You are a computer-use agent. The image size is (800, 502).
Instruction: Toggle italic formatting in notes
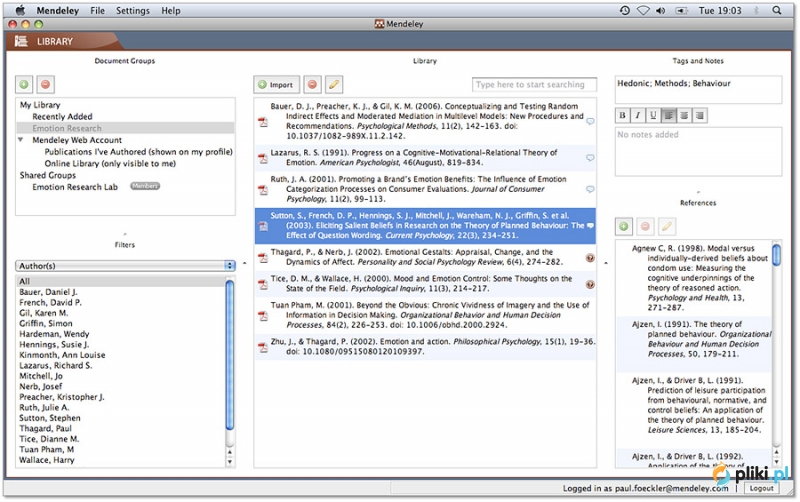(x=638, y=116)
